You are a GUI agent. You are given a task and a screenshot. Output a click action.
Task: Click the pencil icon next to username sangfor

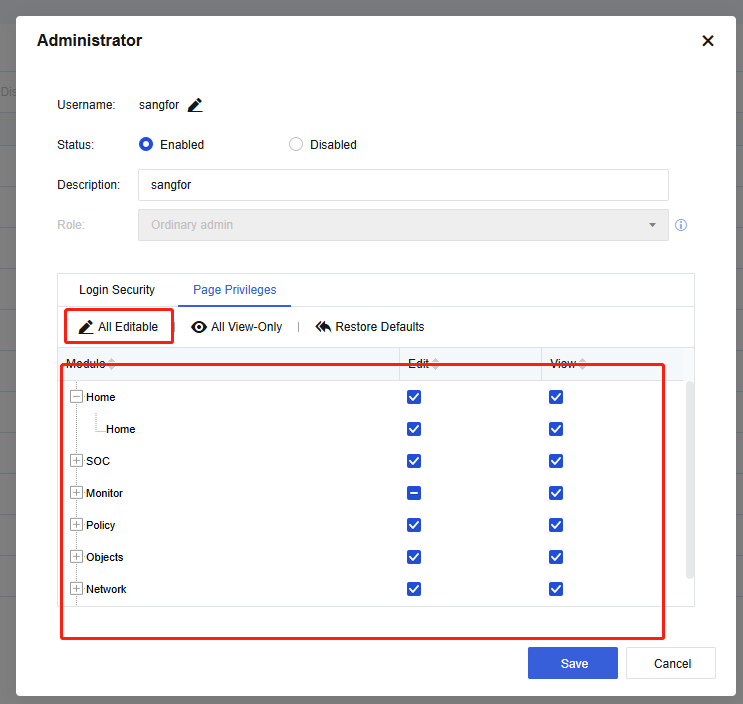point(195,105)
